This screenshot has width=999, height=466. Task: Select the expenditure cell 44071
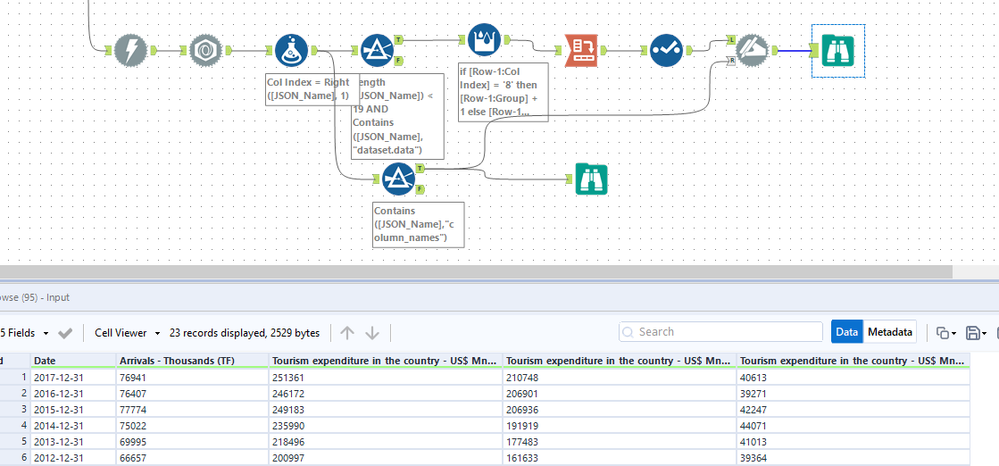tap(853, 425)
